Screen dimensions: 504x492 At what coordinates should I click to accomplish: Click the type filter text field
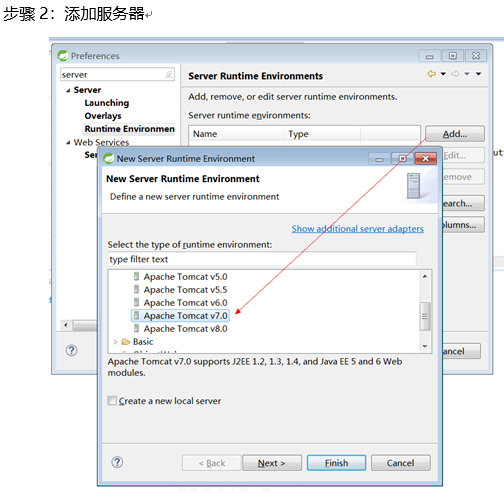[x=262, y=259]
